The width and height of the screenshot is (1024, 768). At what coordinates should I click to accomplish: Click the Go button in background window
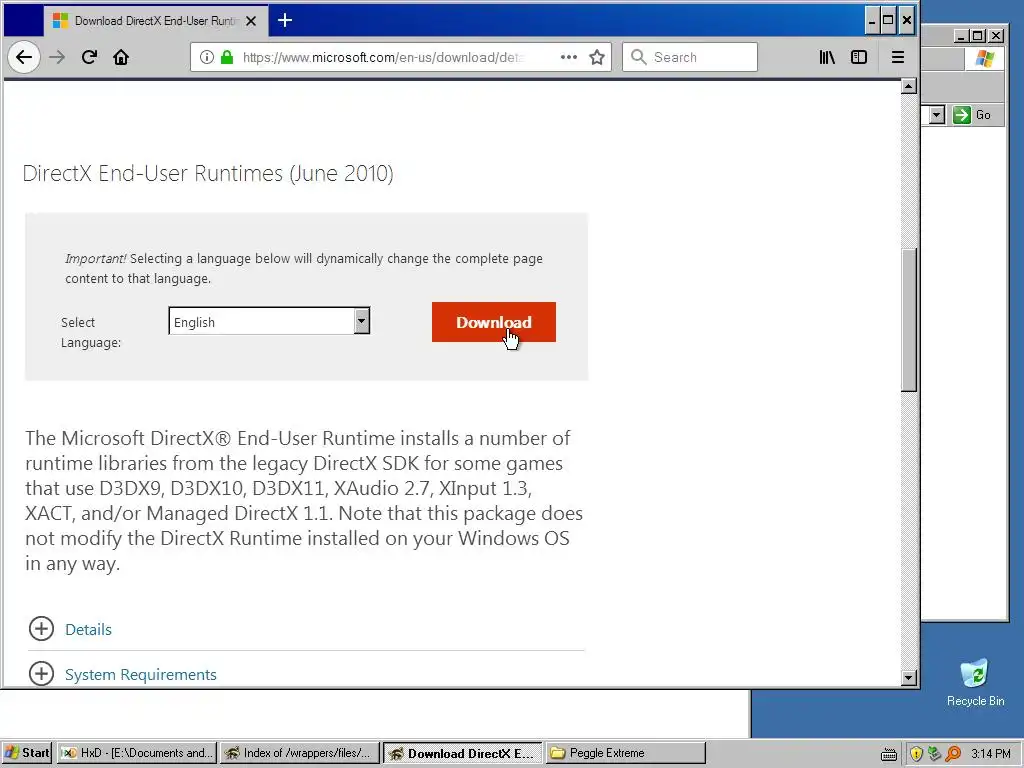972,116
